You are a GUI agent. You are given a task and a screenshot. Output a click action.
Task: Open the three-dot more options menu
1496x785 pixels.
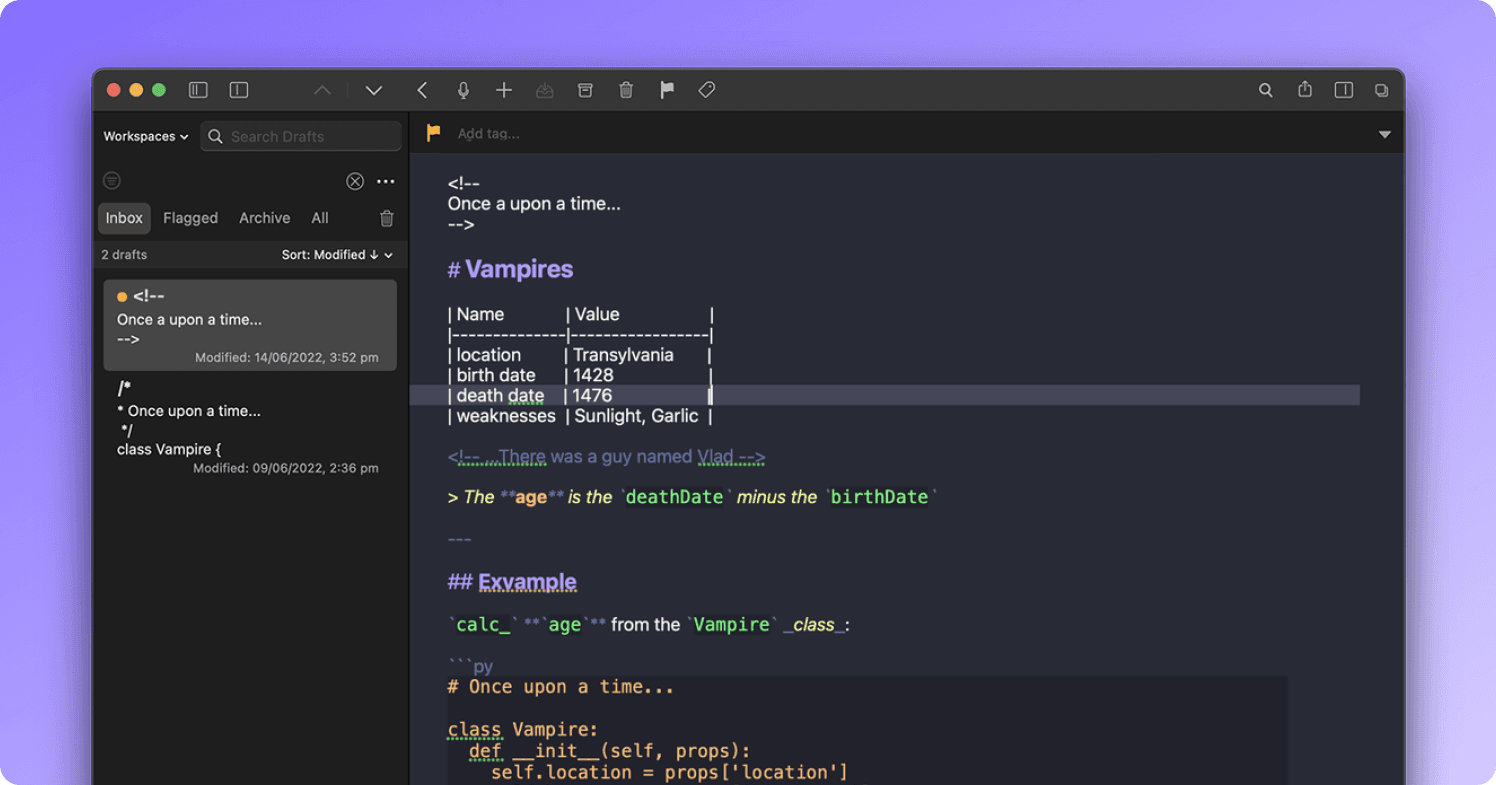pos(386,181)
